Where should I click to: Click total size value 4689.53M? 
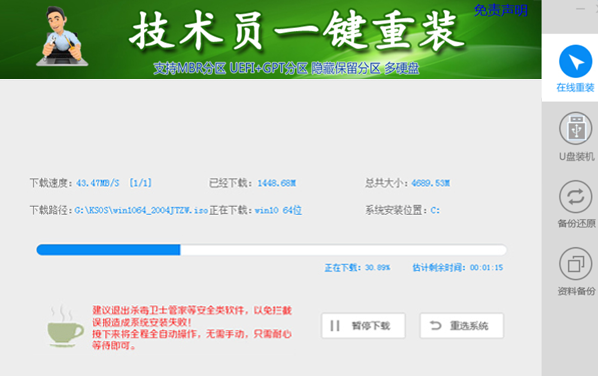[431, 183]
